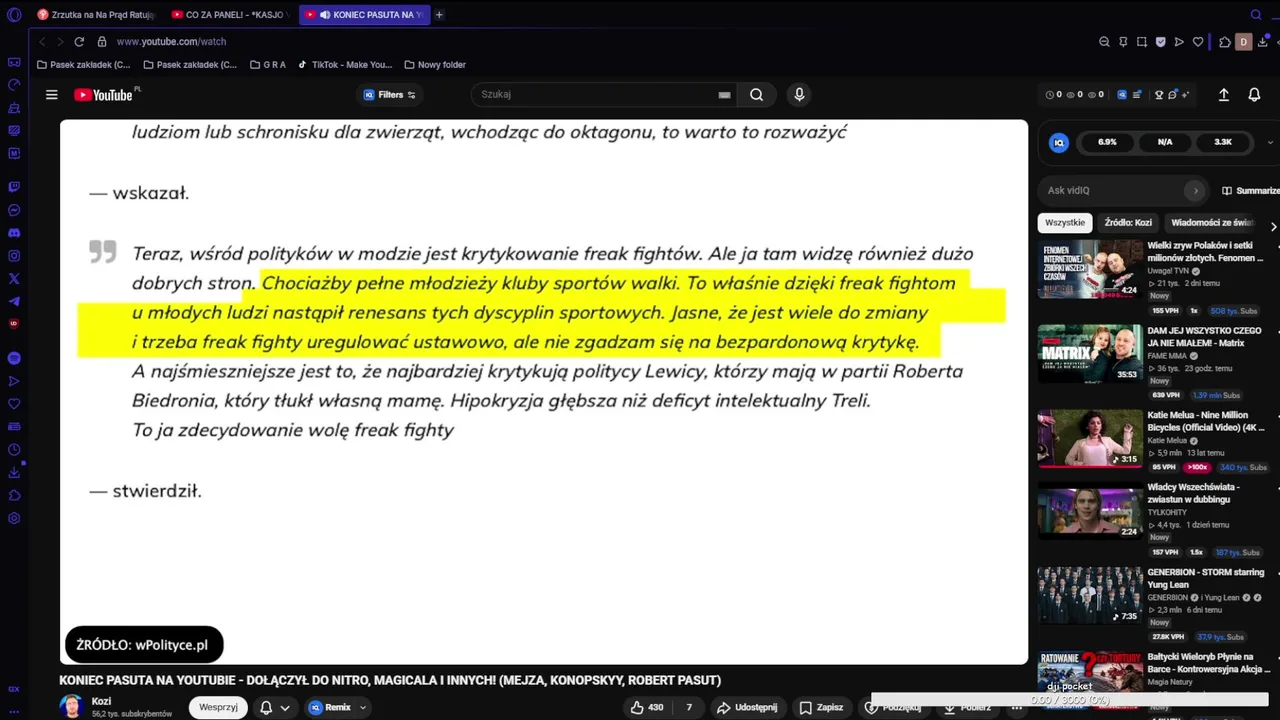Open X Twitter in sidebar
This screenshot has height=720, width=1280.
click(x=14, y=279)
